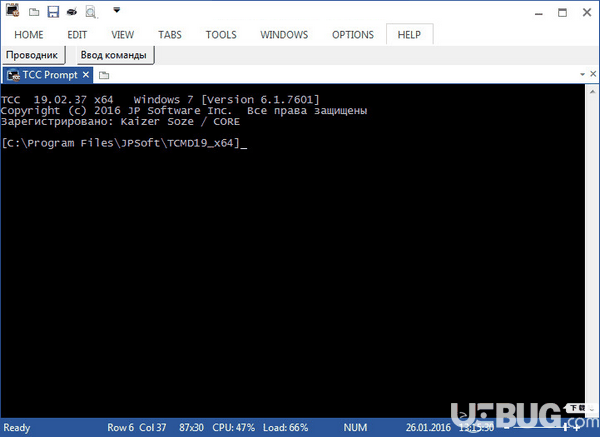Maximize the Take Command window
The image size is (600, 437).
coord(562,13)
